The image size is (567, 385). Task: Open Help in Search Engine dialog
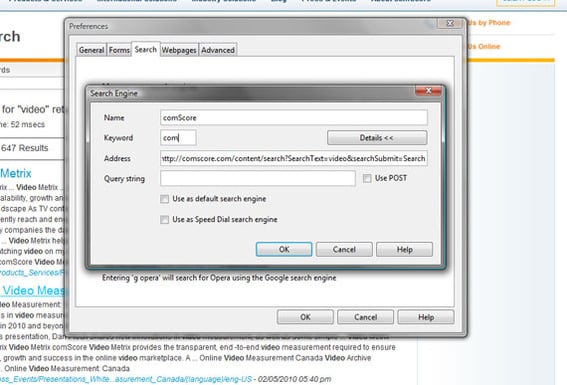[404, 249]
